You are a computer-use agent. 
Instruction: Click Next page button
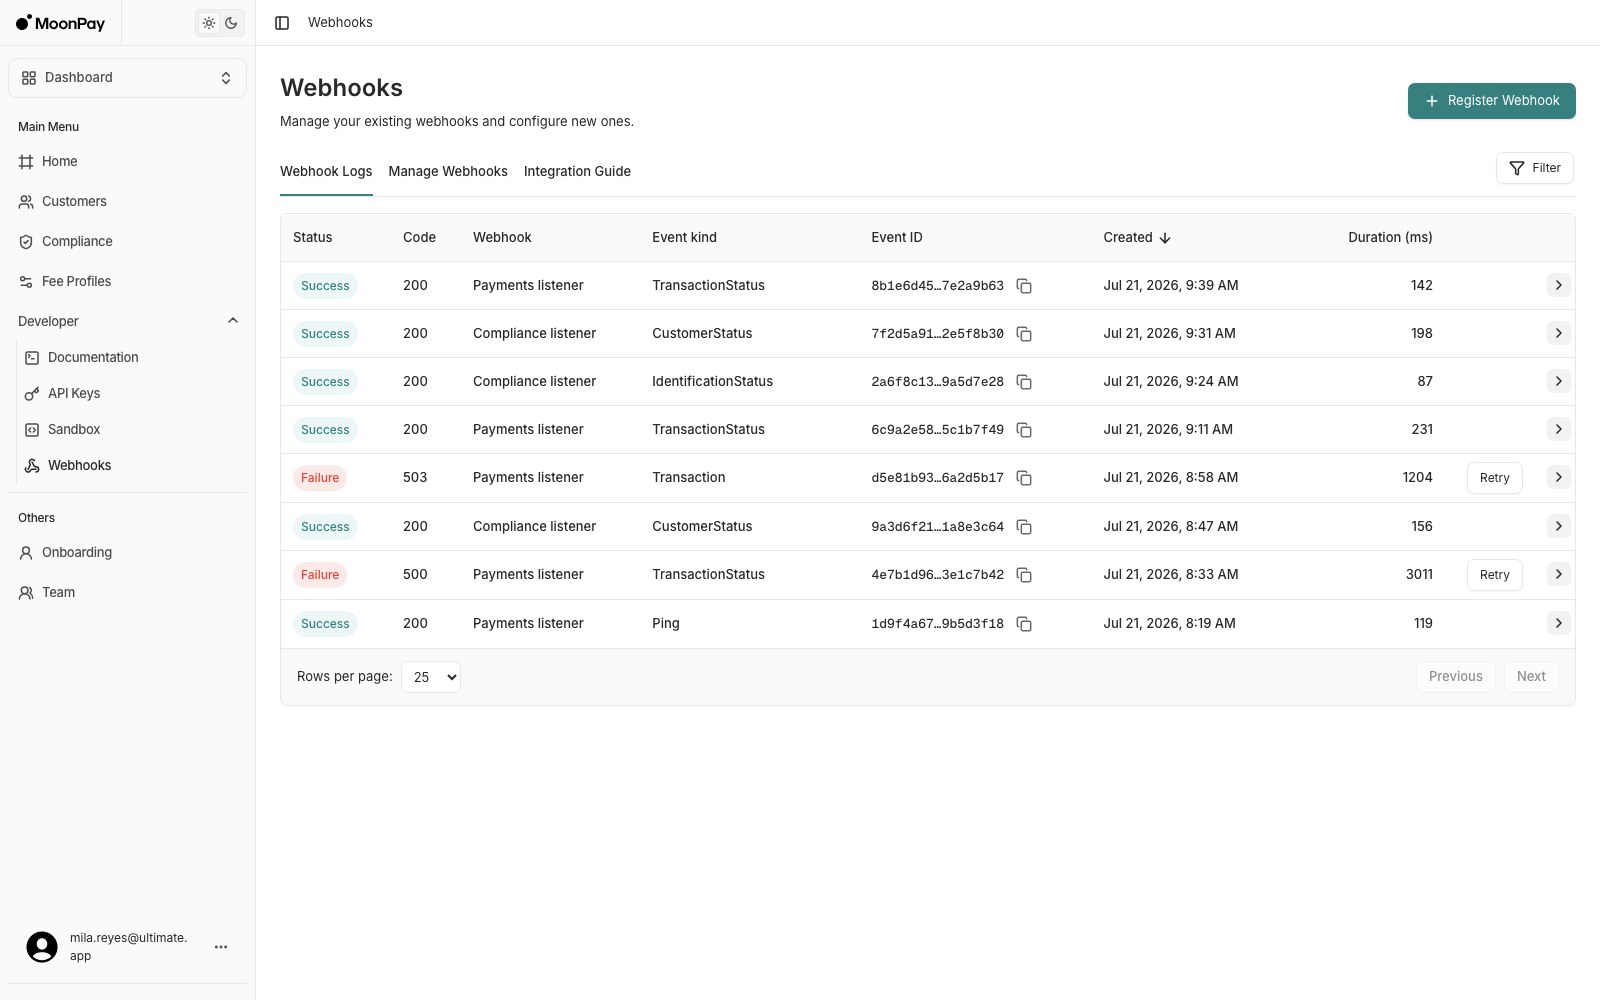[x=1531, y=677]
